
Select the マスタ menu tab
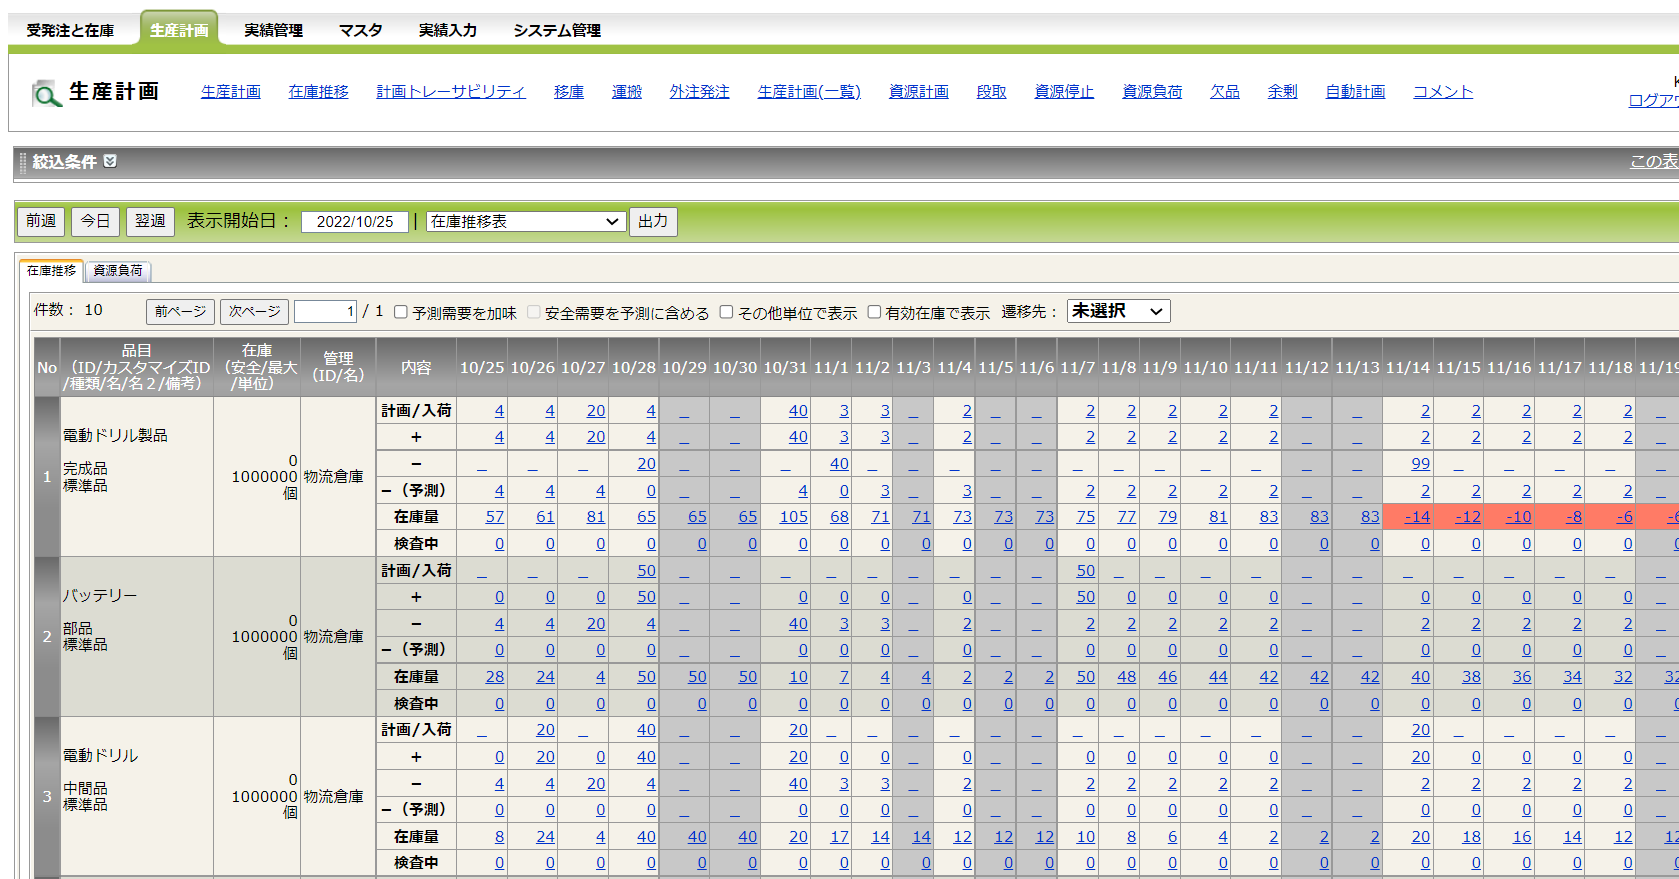[x=360, y=31]
